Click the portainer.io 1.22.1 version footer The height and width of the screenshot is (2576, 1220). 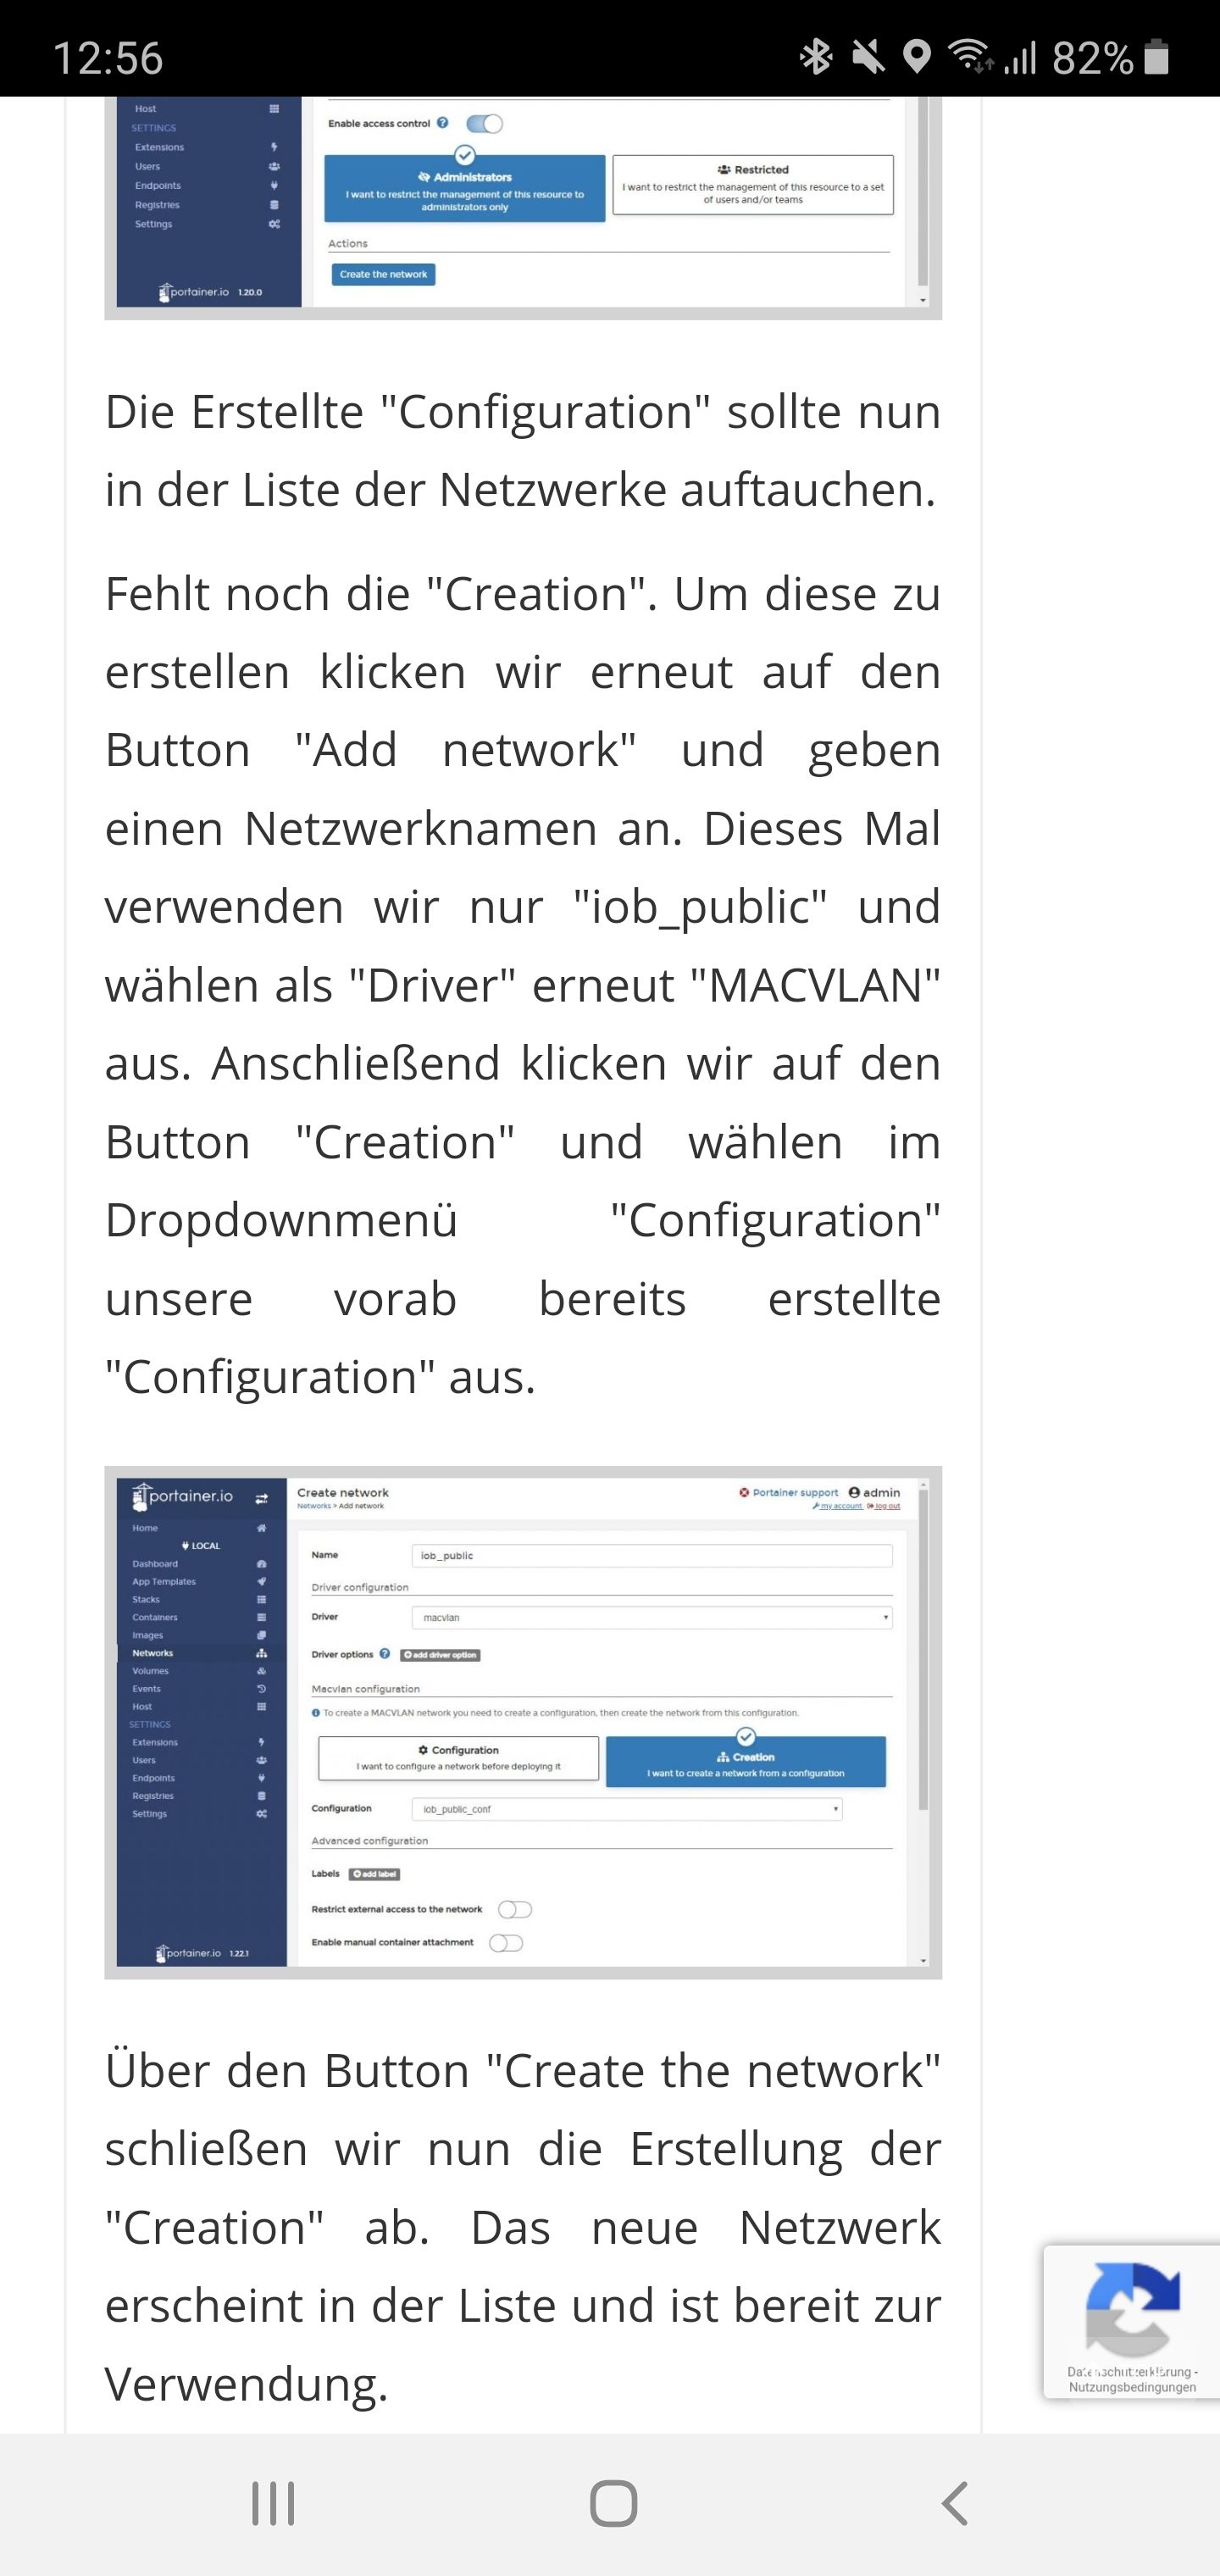203,1953
